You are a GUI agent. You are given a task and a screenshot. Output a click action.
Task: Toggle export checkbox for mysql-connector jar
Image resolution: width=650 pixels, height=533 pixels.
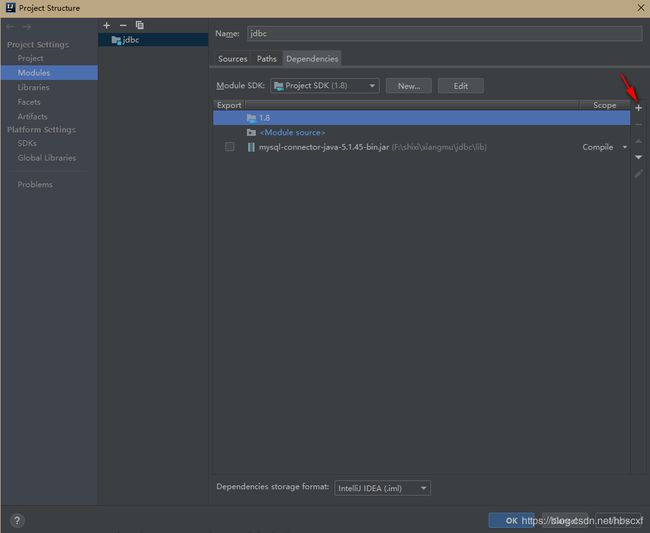point(229,147)
